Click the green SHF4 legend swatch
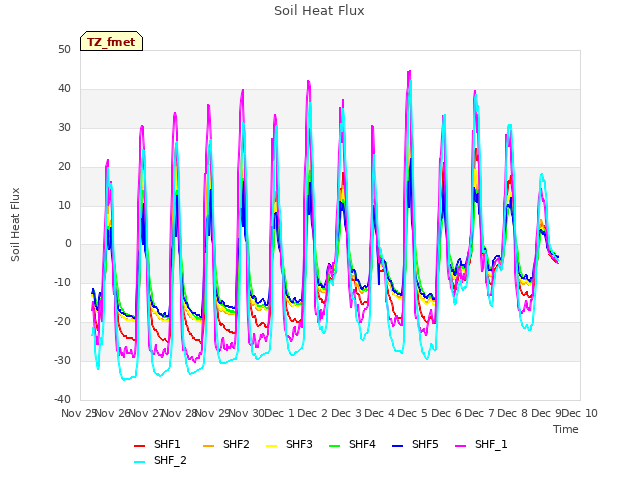Screen dimensions: 640x480 coord(335,446)
